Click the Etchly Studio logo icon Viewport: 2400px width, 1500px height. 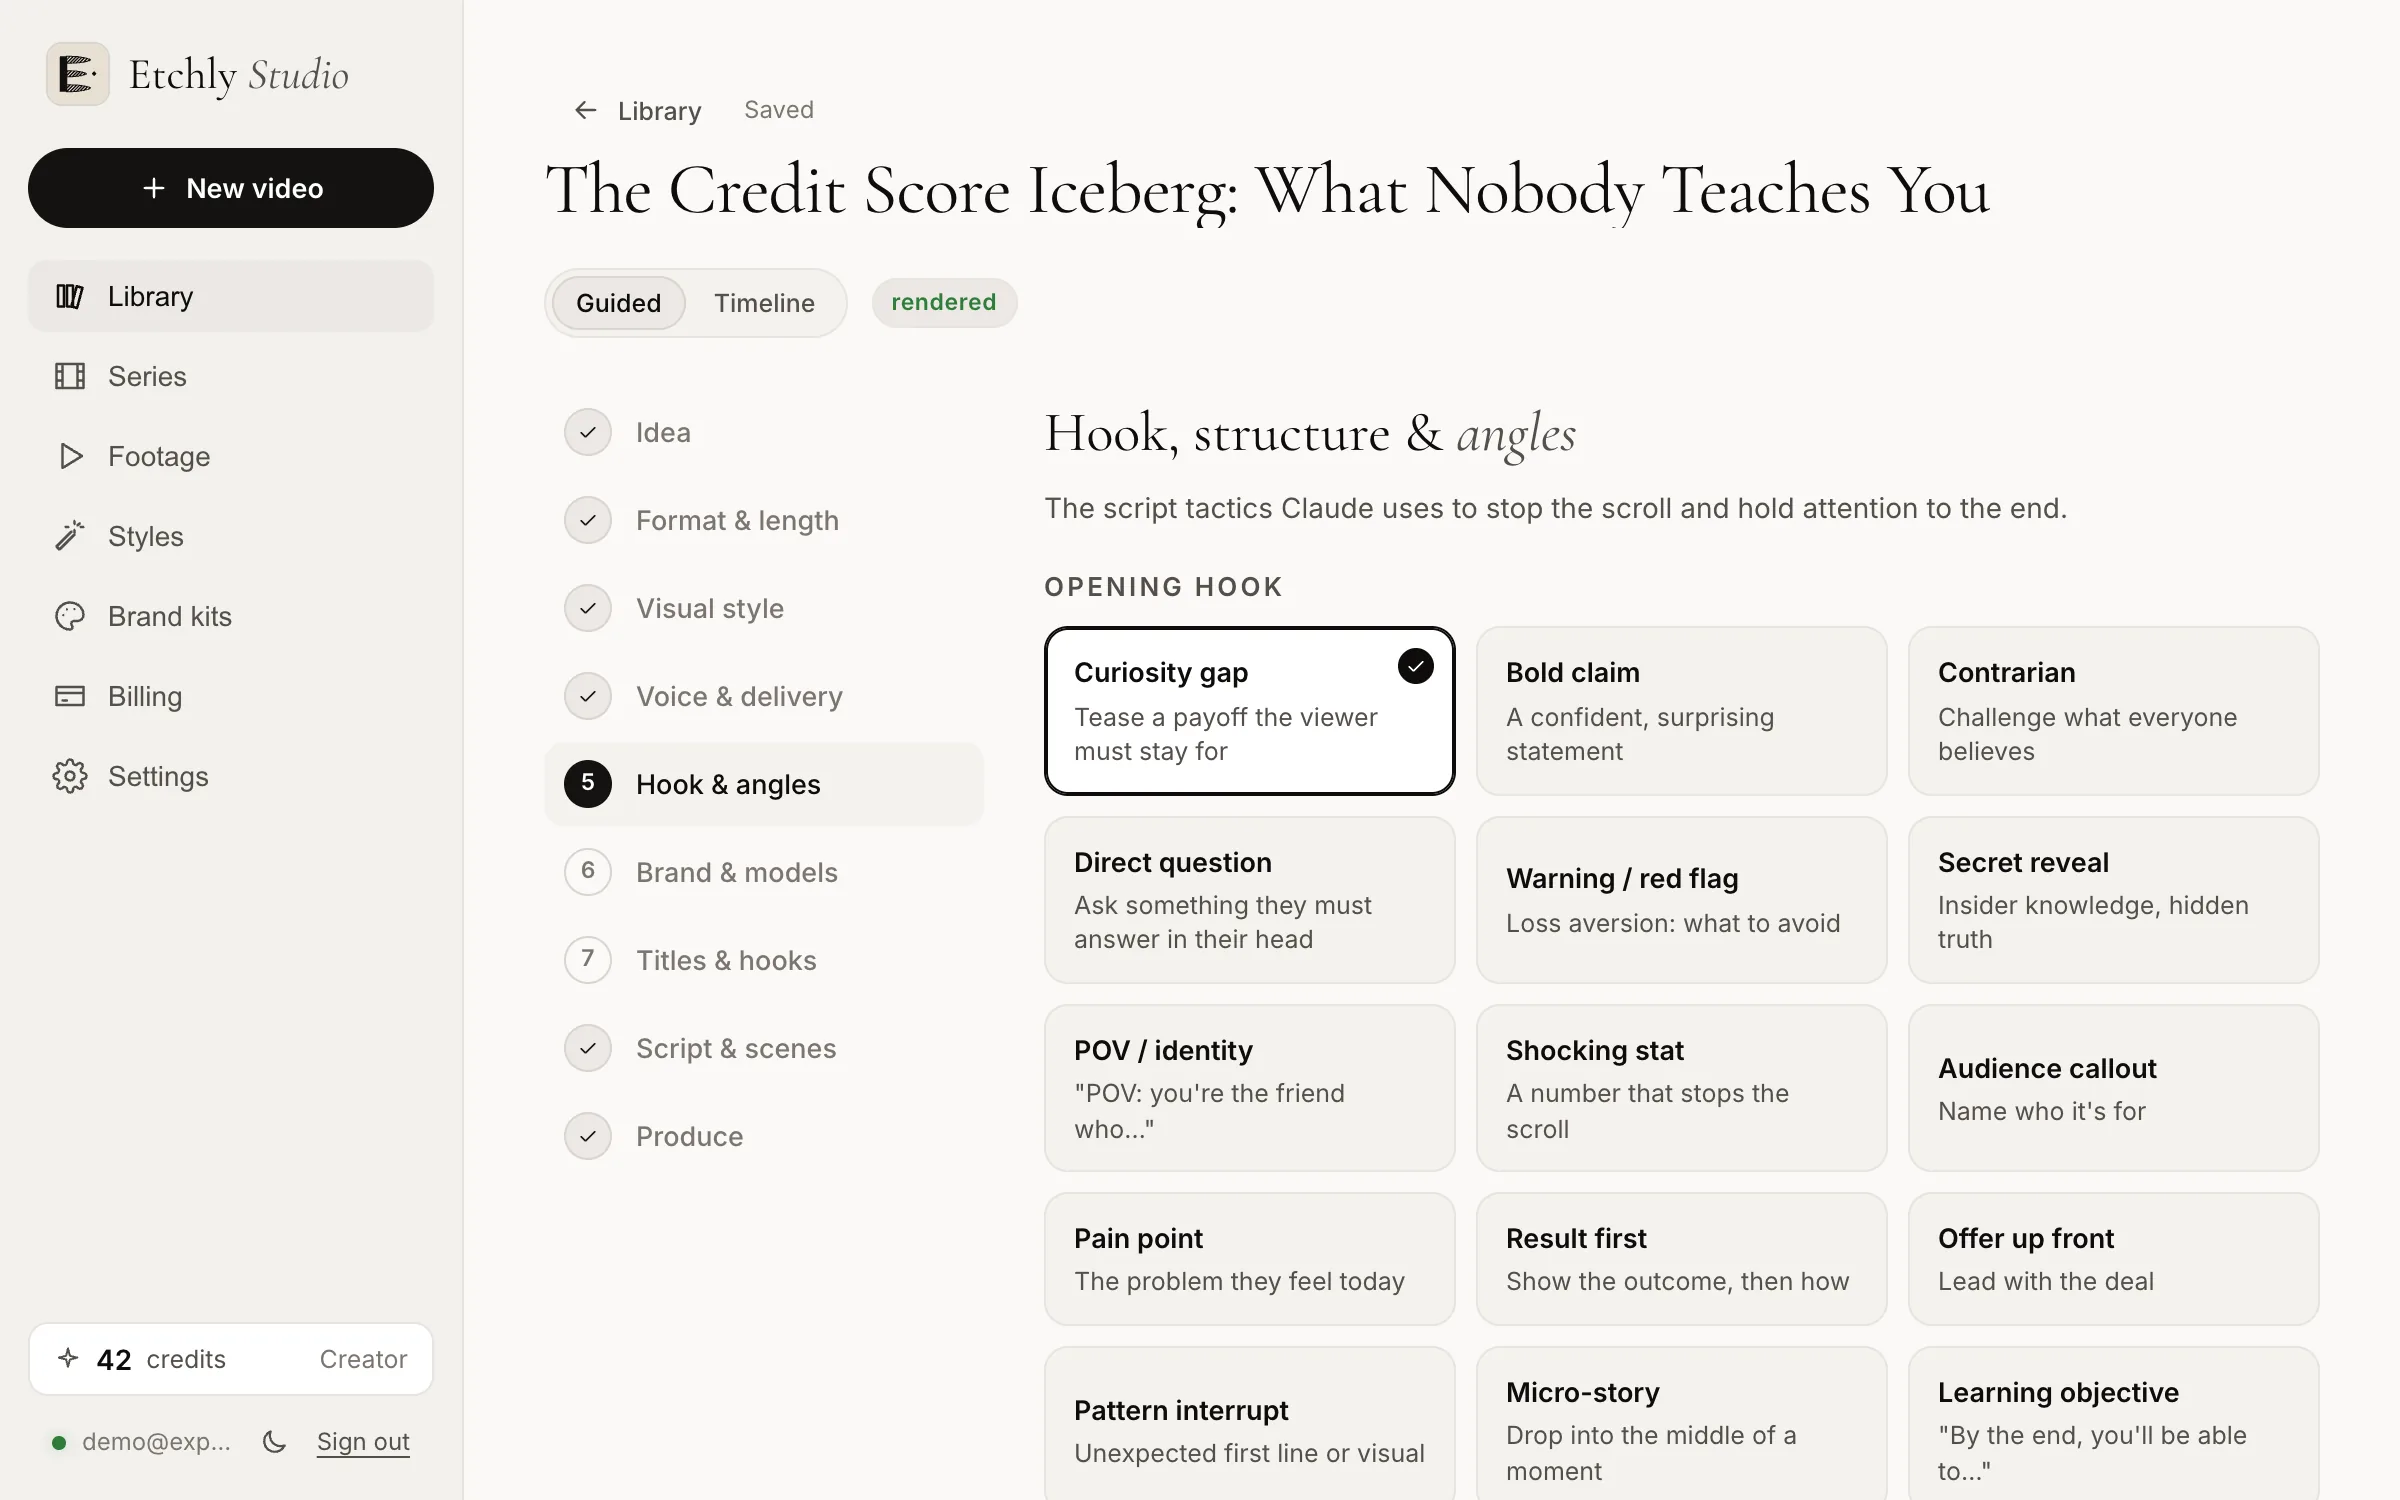click(x=78, y=74)
